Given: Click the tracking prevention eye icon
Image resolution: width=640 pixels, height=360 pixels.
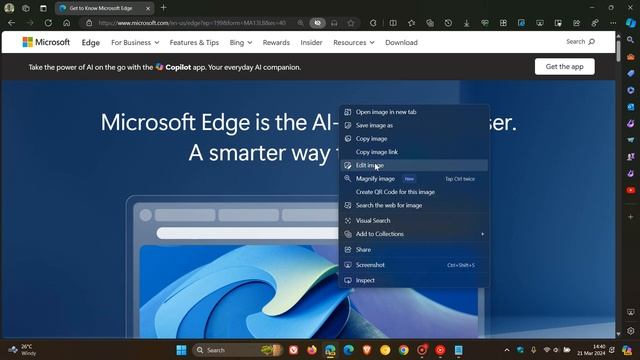Looking at the screenshot, I should pyautogui.click(x=318, y=23).
